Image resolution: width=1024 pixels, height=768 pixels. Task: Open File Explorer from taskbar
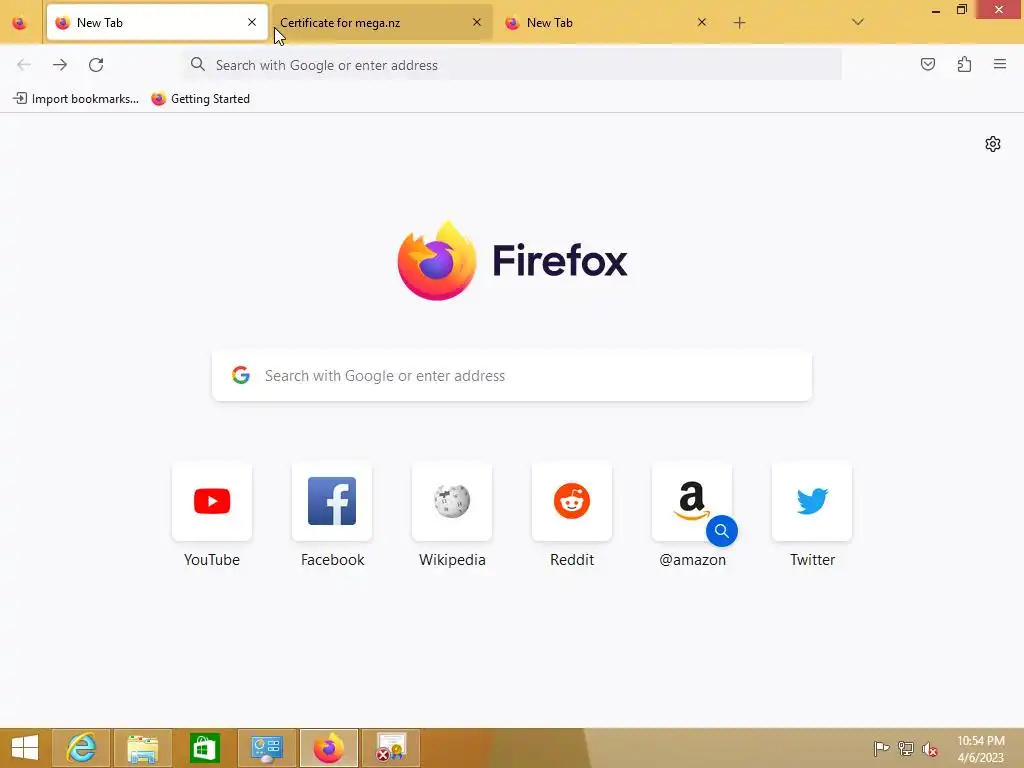tap(143, 748)
